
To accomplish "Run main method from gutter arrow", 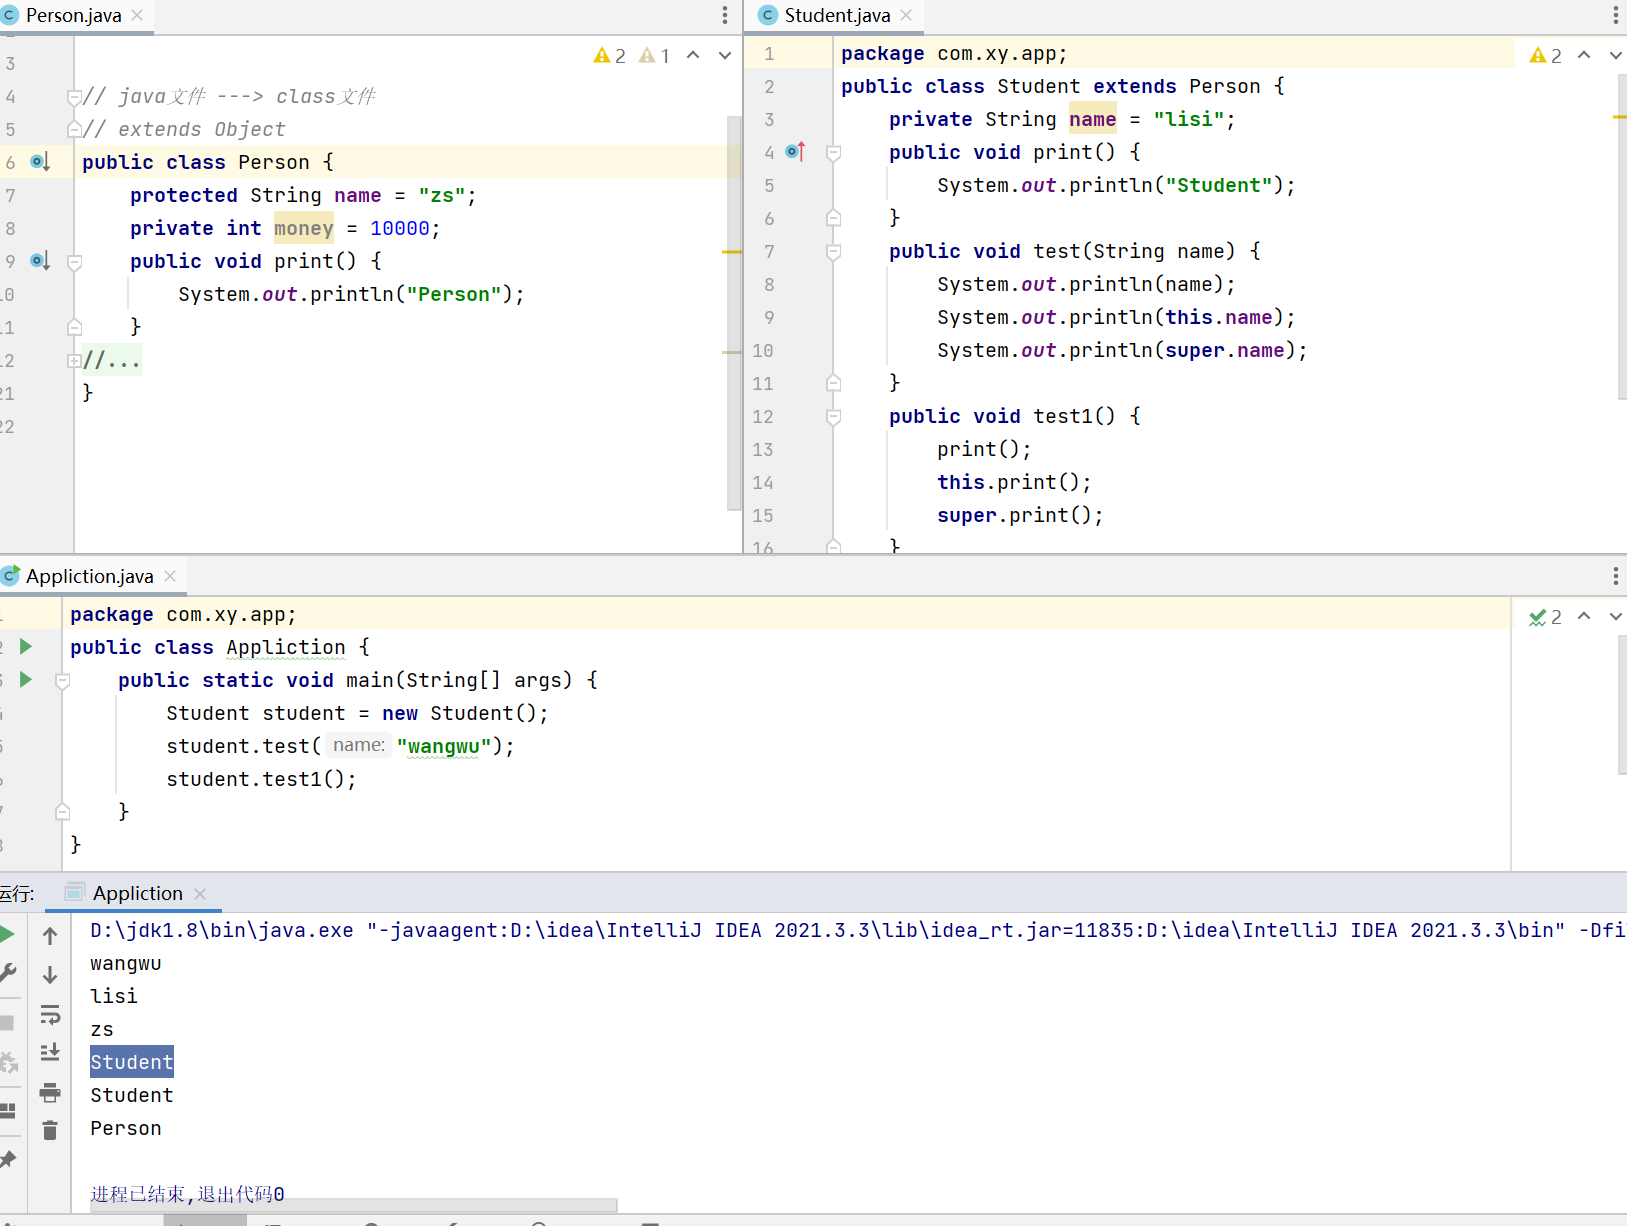I will (x=26, y=680).
